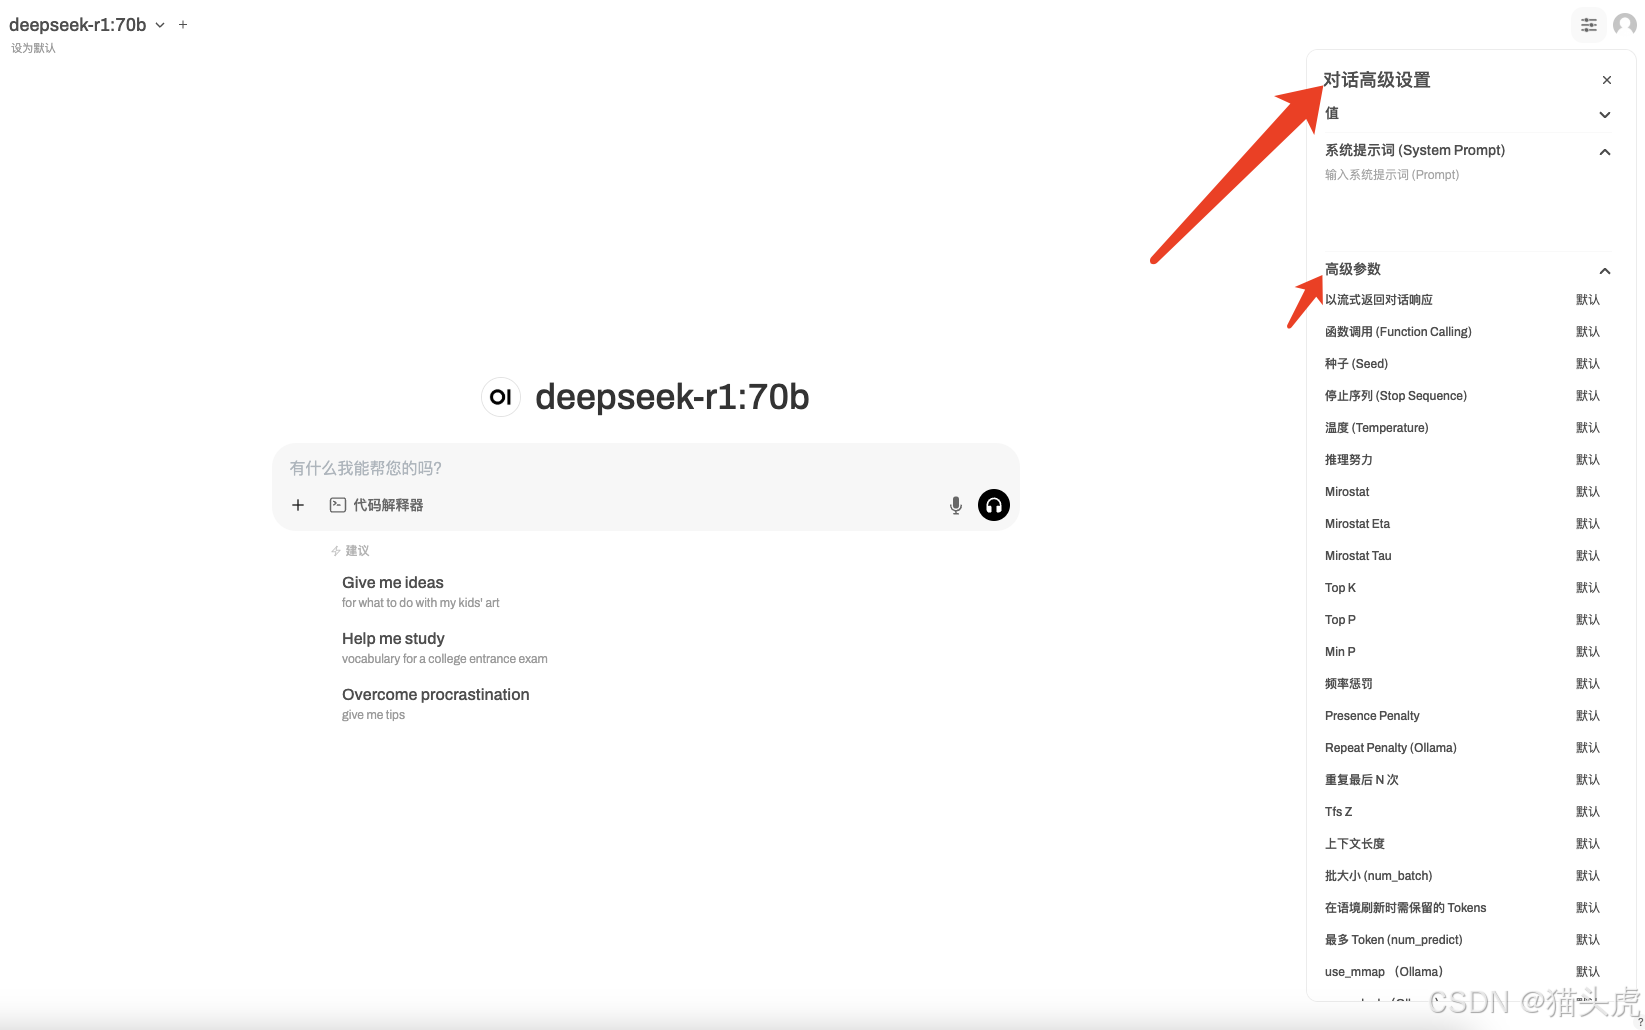The height and width of the screenshot is (1030, 1645).
Task: Toggle Mirostat Eta default value
Action: (x=1588, y=524)
